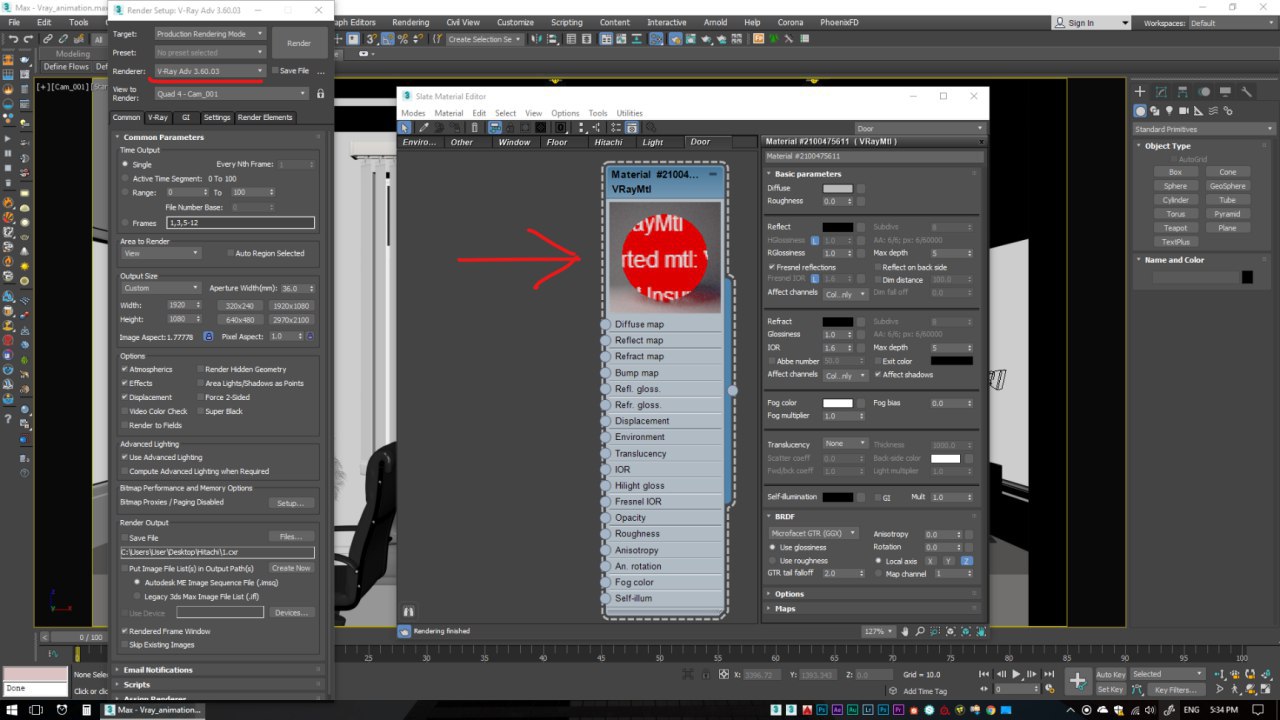The height and width of the screenshot is (720, 1280).
Task: Play the animation
Action: 1016,674
